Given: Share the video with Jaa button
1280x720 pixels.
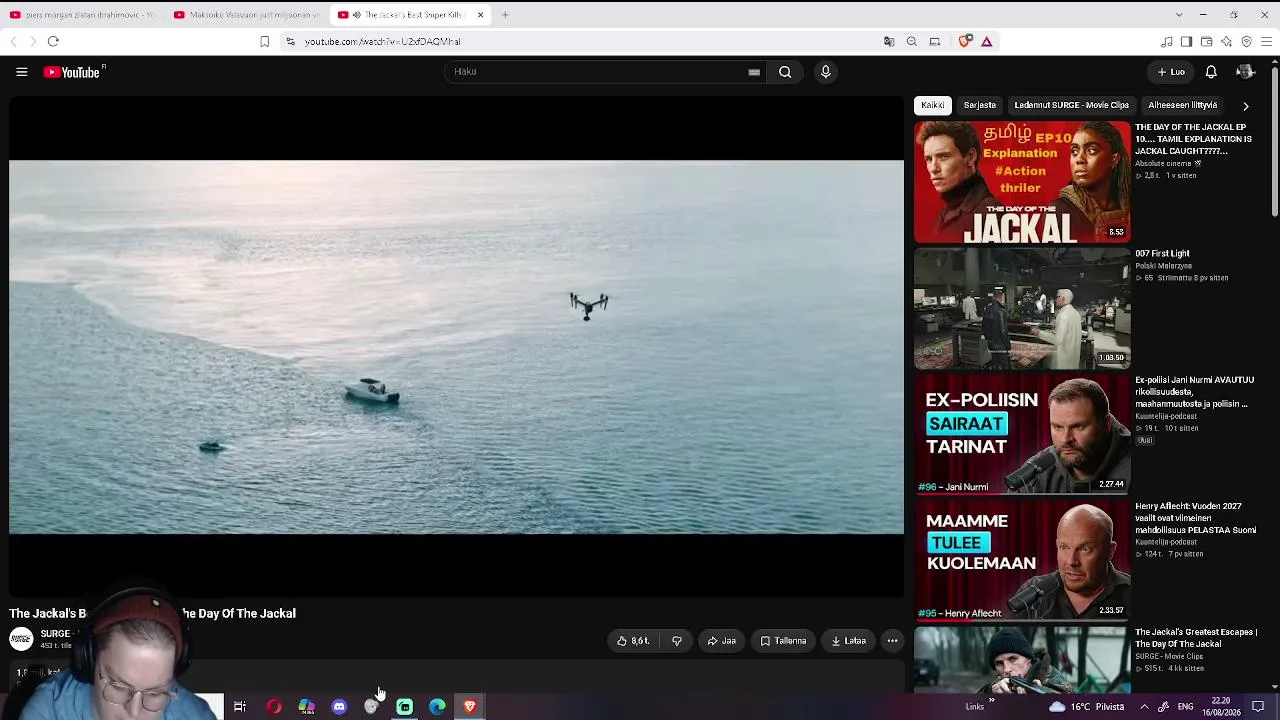Looking at the screenshot, I should tap(722, 641).
